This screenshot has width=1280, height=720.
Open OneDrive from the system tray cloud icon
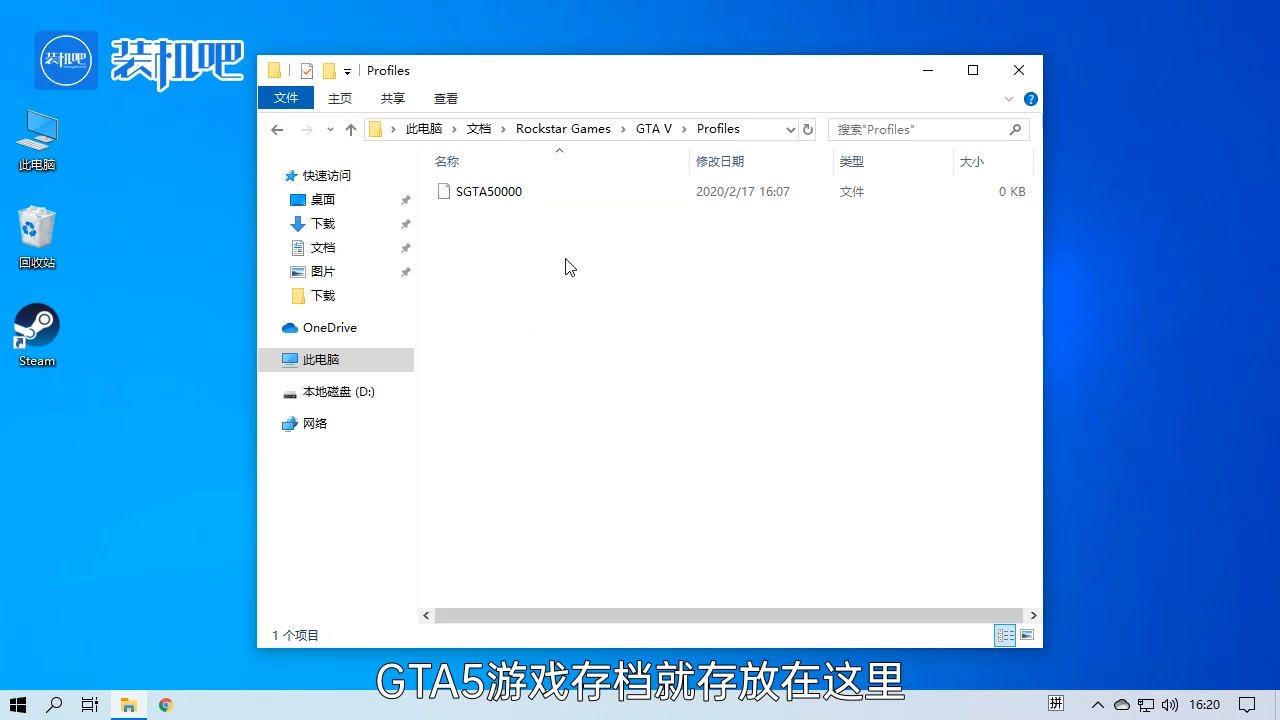[x=1122, y=704]
